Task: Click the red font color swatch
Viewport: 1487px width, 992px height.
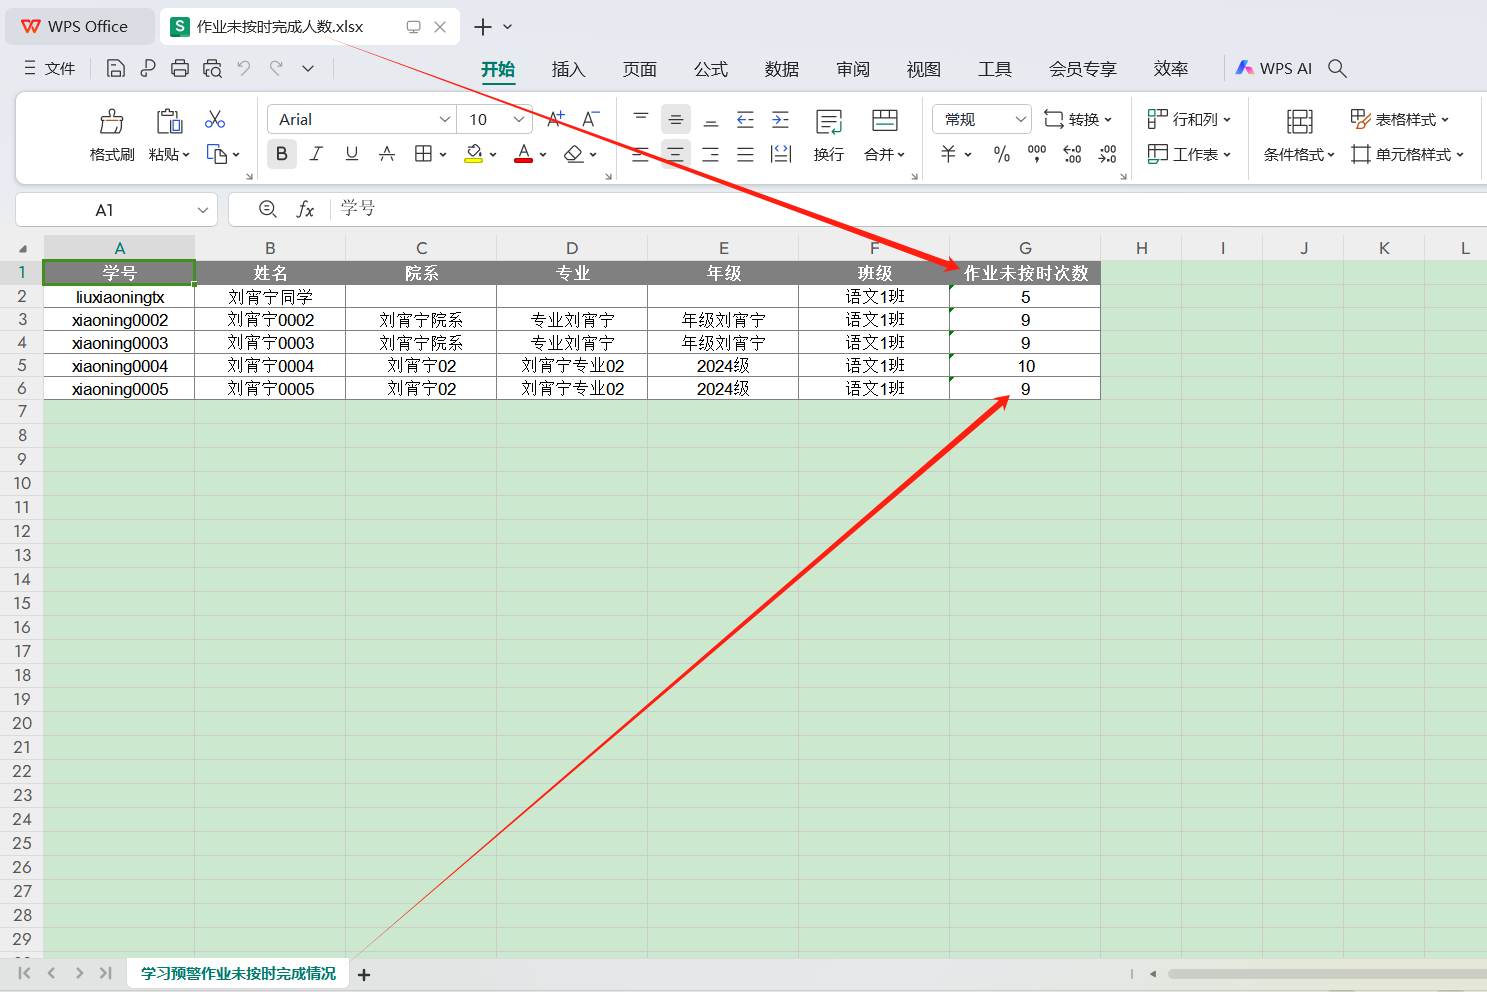Action: point(523,154)
